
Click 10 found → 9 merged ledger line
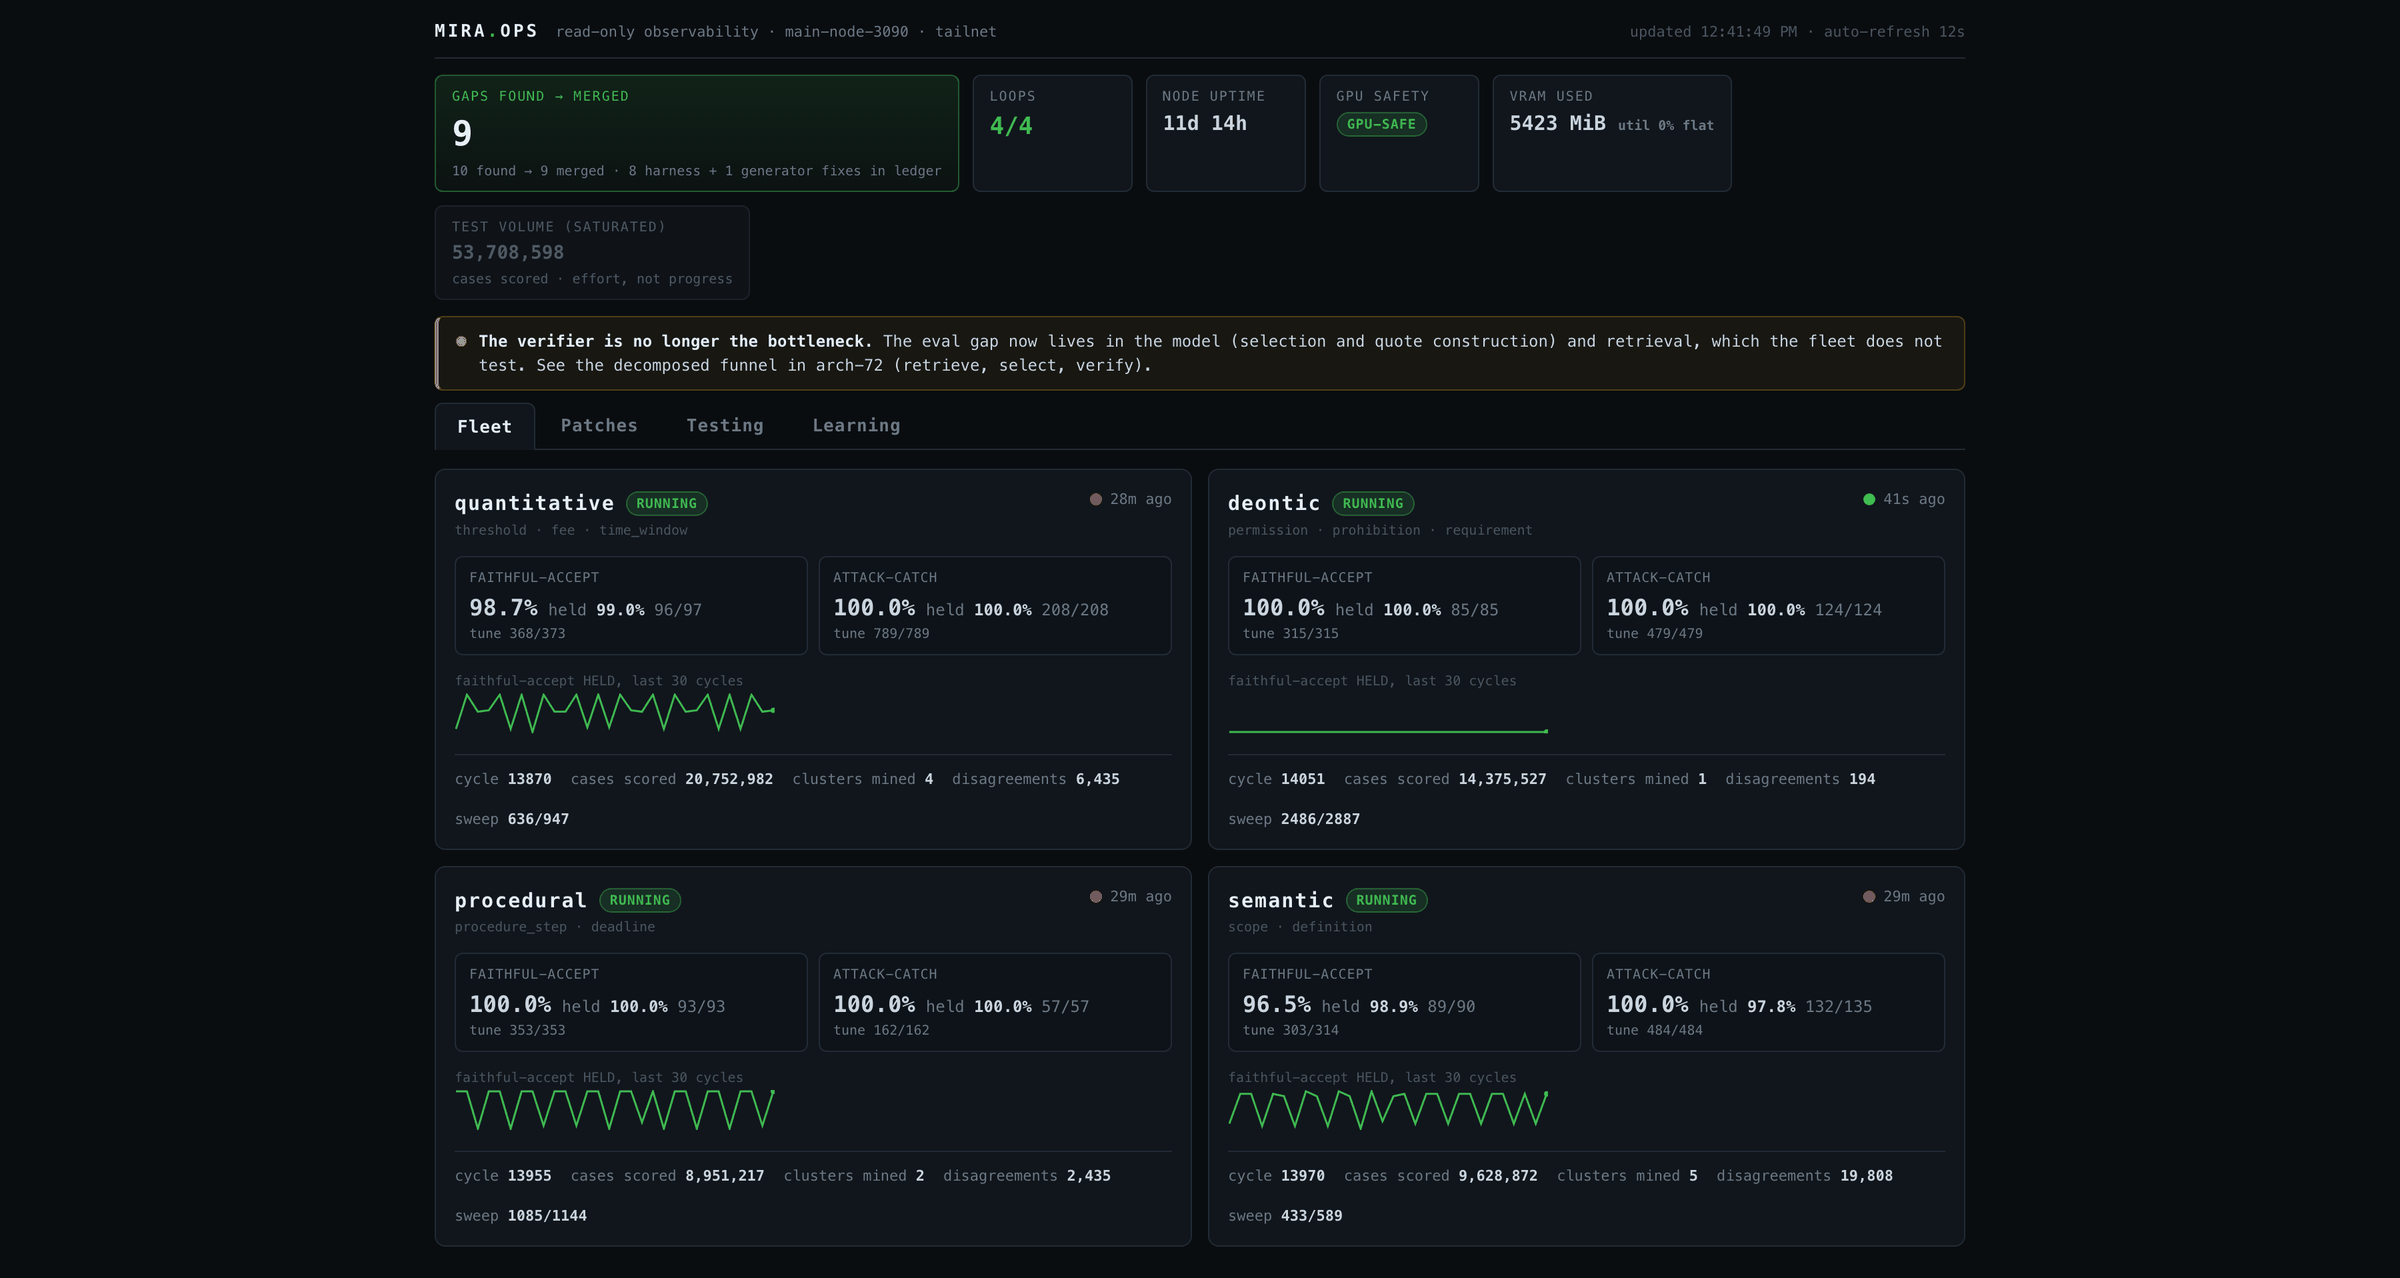coord(696,171)
